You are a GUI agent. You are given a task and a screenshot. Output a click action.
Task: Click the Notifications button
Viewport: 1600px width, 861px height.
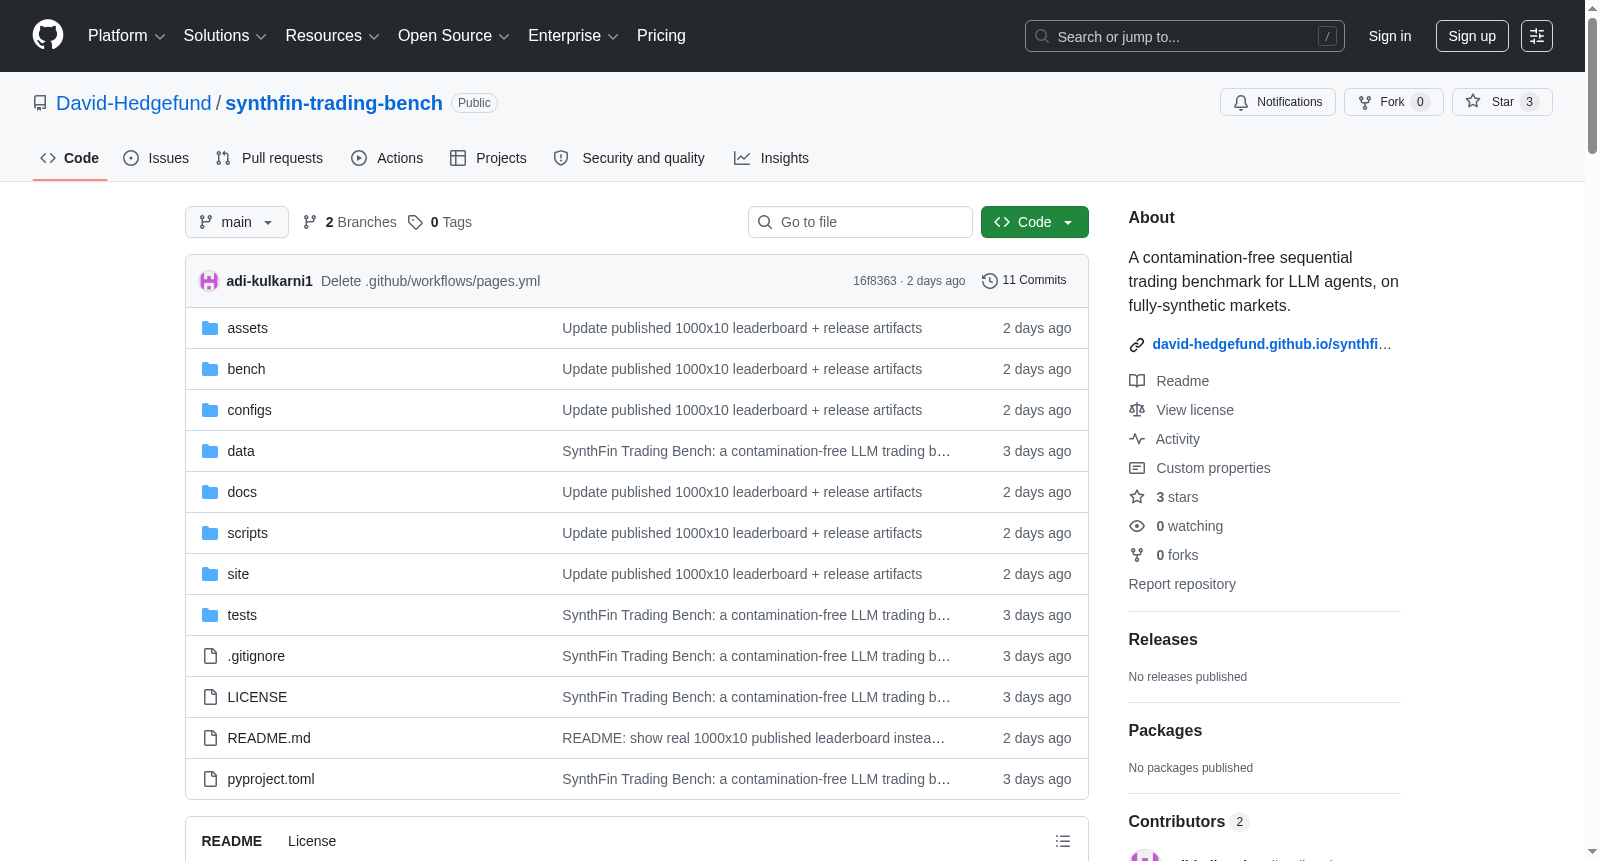pos(1278,102)
